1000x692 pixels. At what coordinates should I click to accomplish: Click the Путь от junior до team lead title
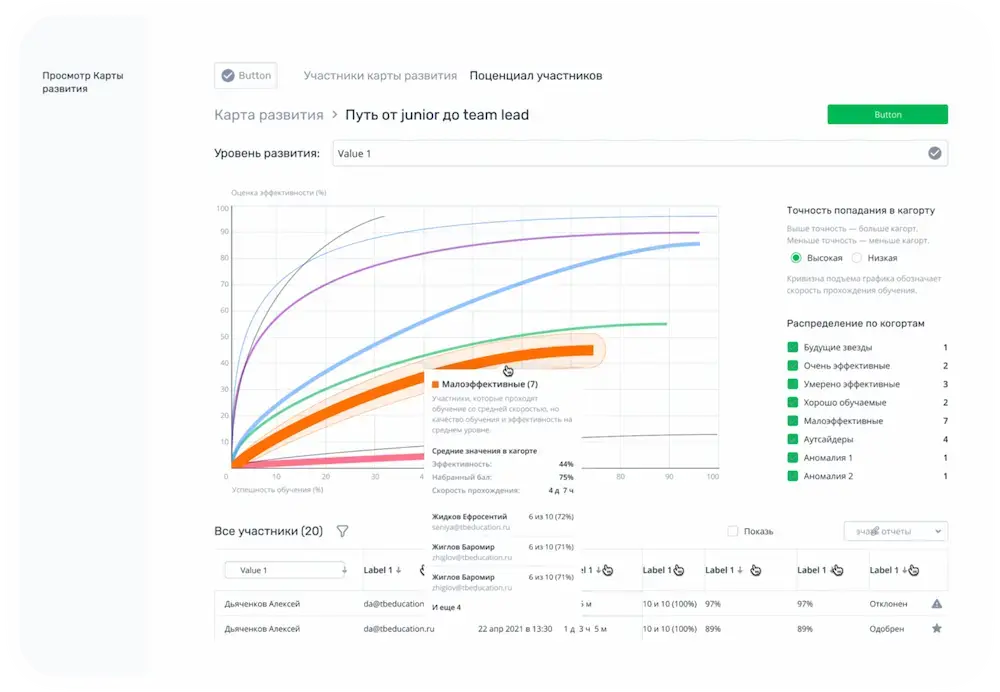437,115
